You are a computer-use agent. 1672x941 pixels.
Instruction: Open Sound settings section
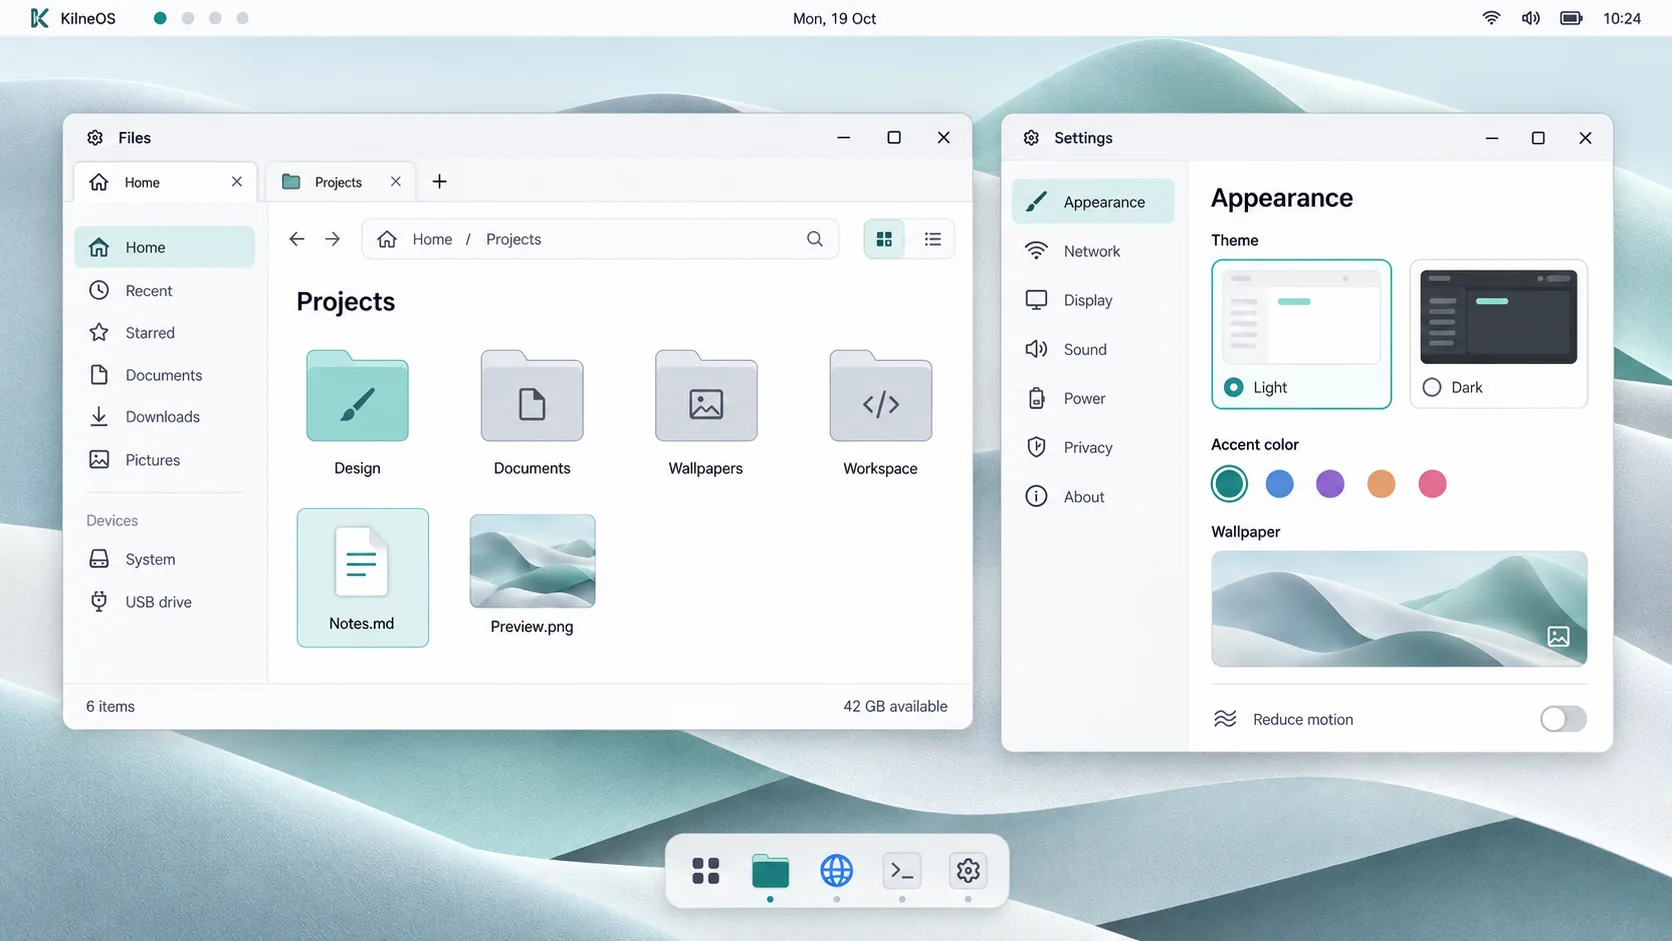pyautogui.click(x=1093, y=349)
